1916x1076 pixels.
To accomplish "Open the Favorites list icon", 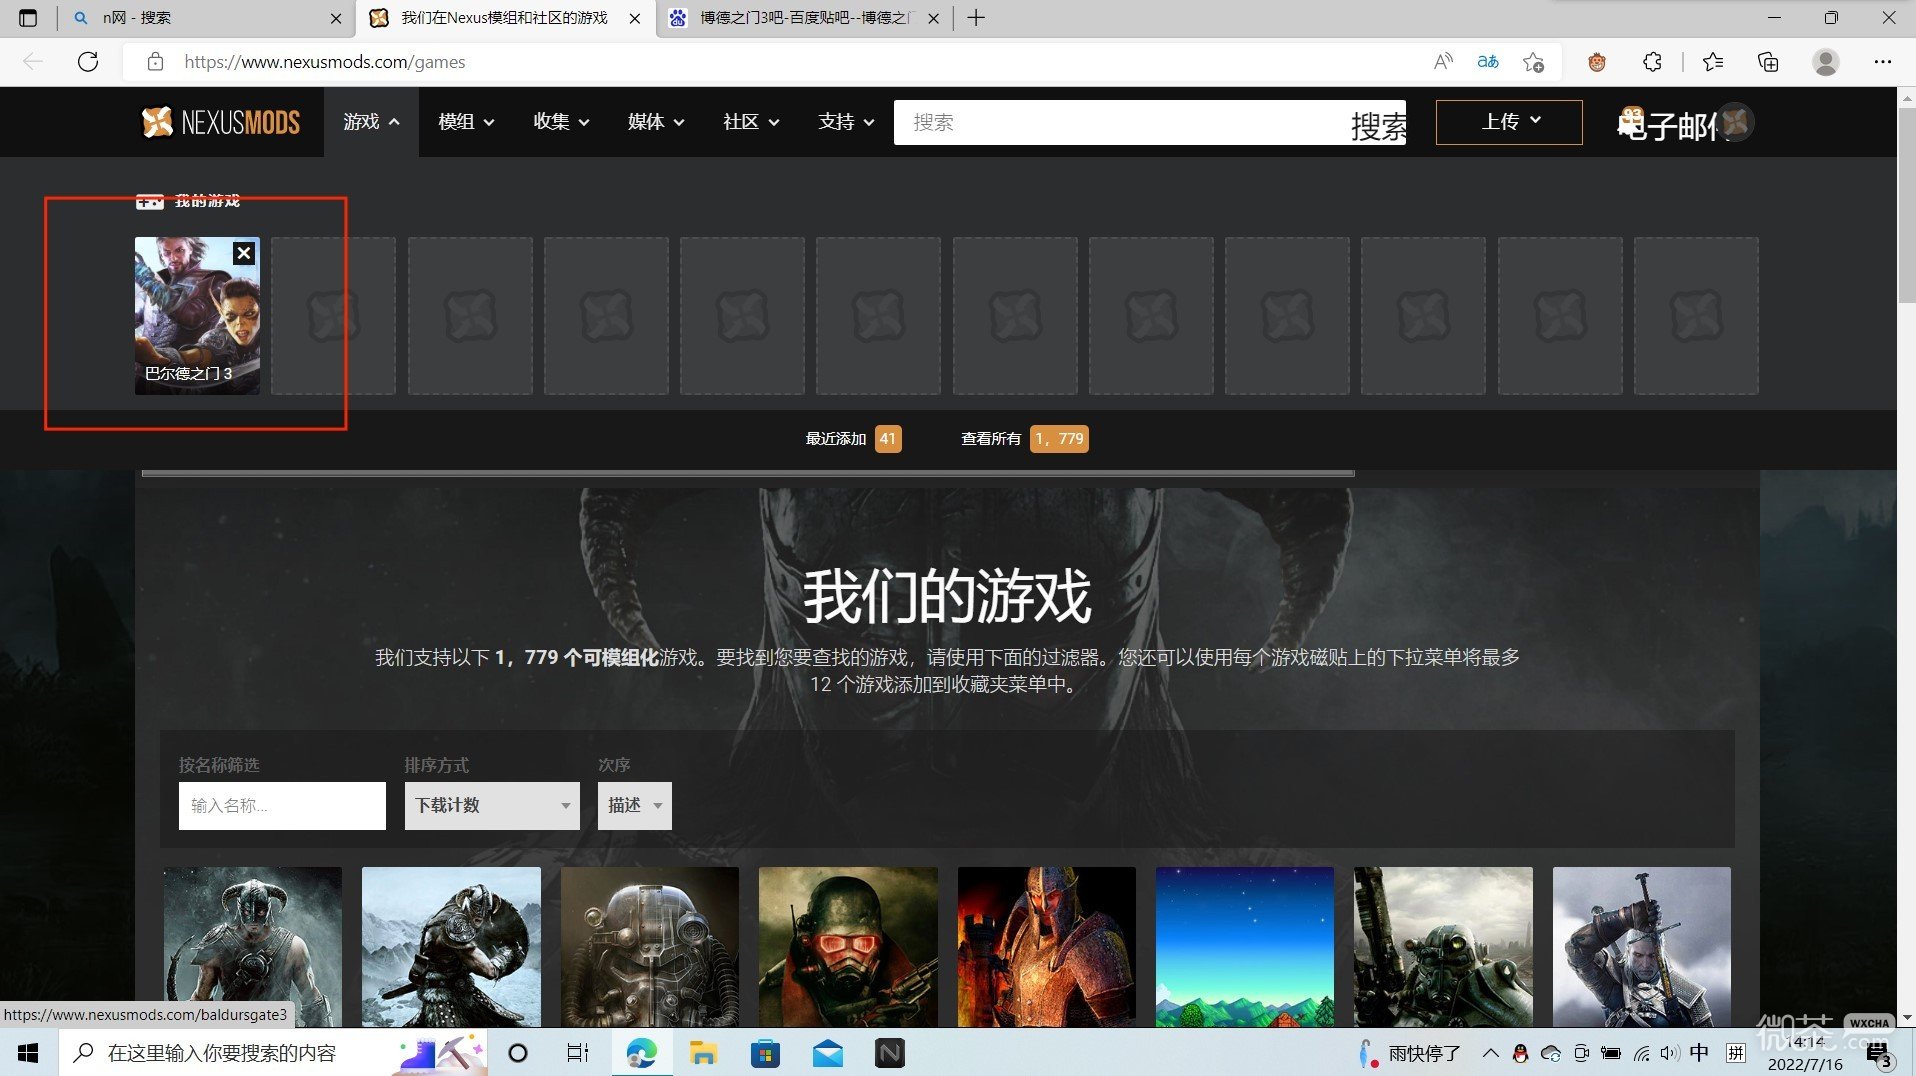I will pyautogui.click(x=1713, y=62).
